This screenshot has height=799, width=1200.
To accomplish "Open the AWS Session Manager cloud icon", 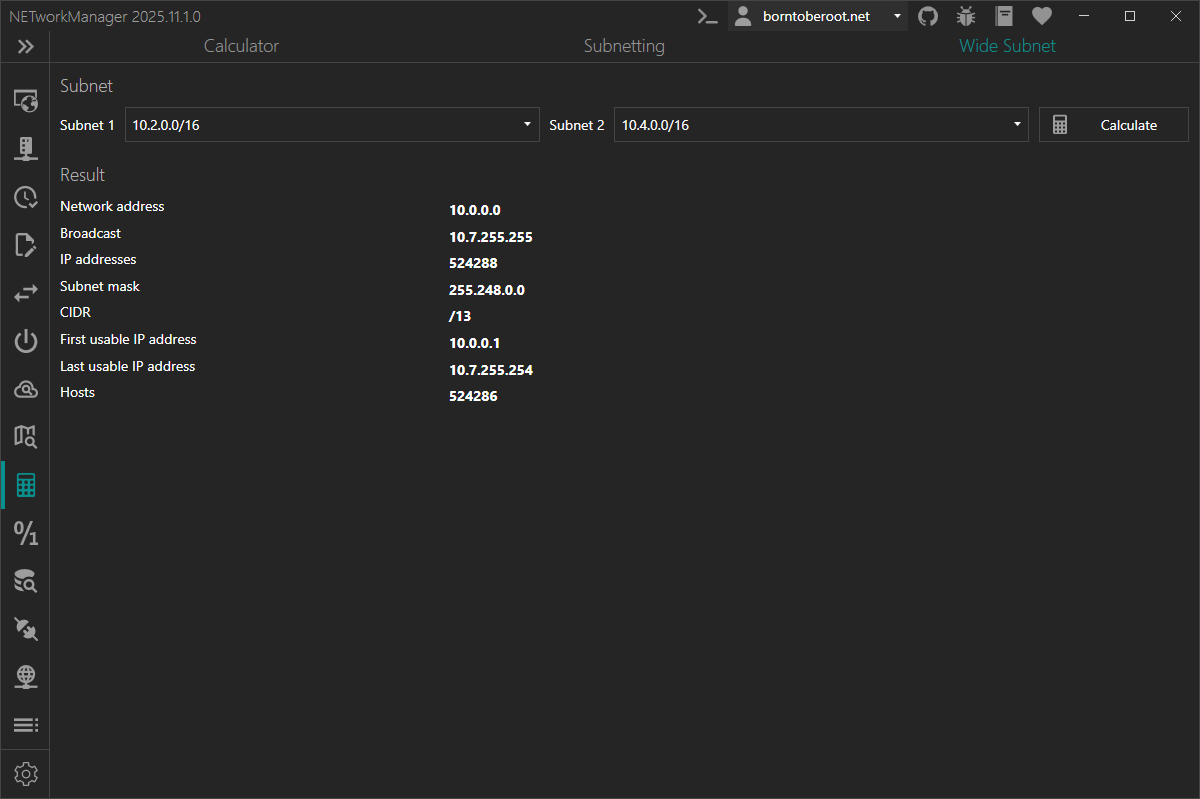I will [x=25, y=389].
